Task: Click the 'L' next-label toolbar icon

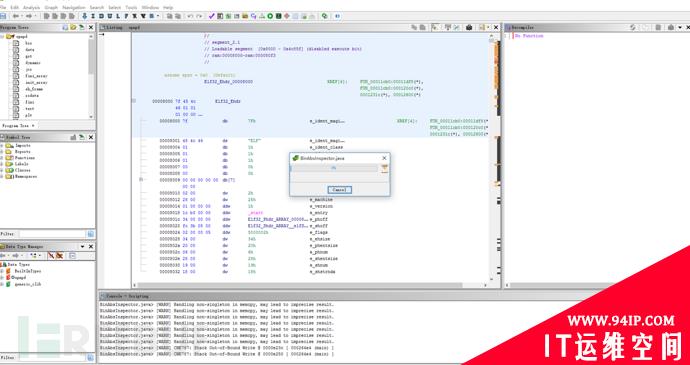Action: (x=118, y=16)
